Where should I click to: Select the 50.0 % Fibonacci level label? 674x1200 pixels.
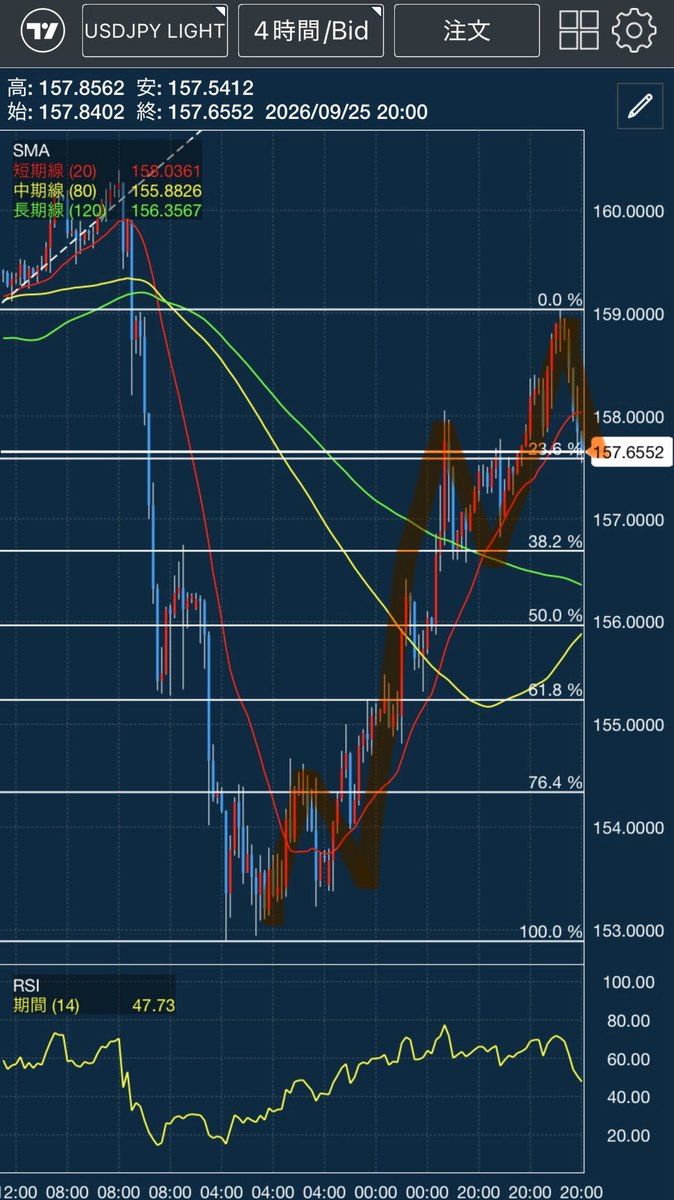click(555, 615)
